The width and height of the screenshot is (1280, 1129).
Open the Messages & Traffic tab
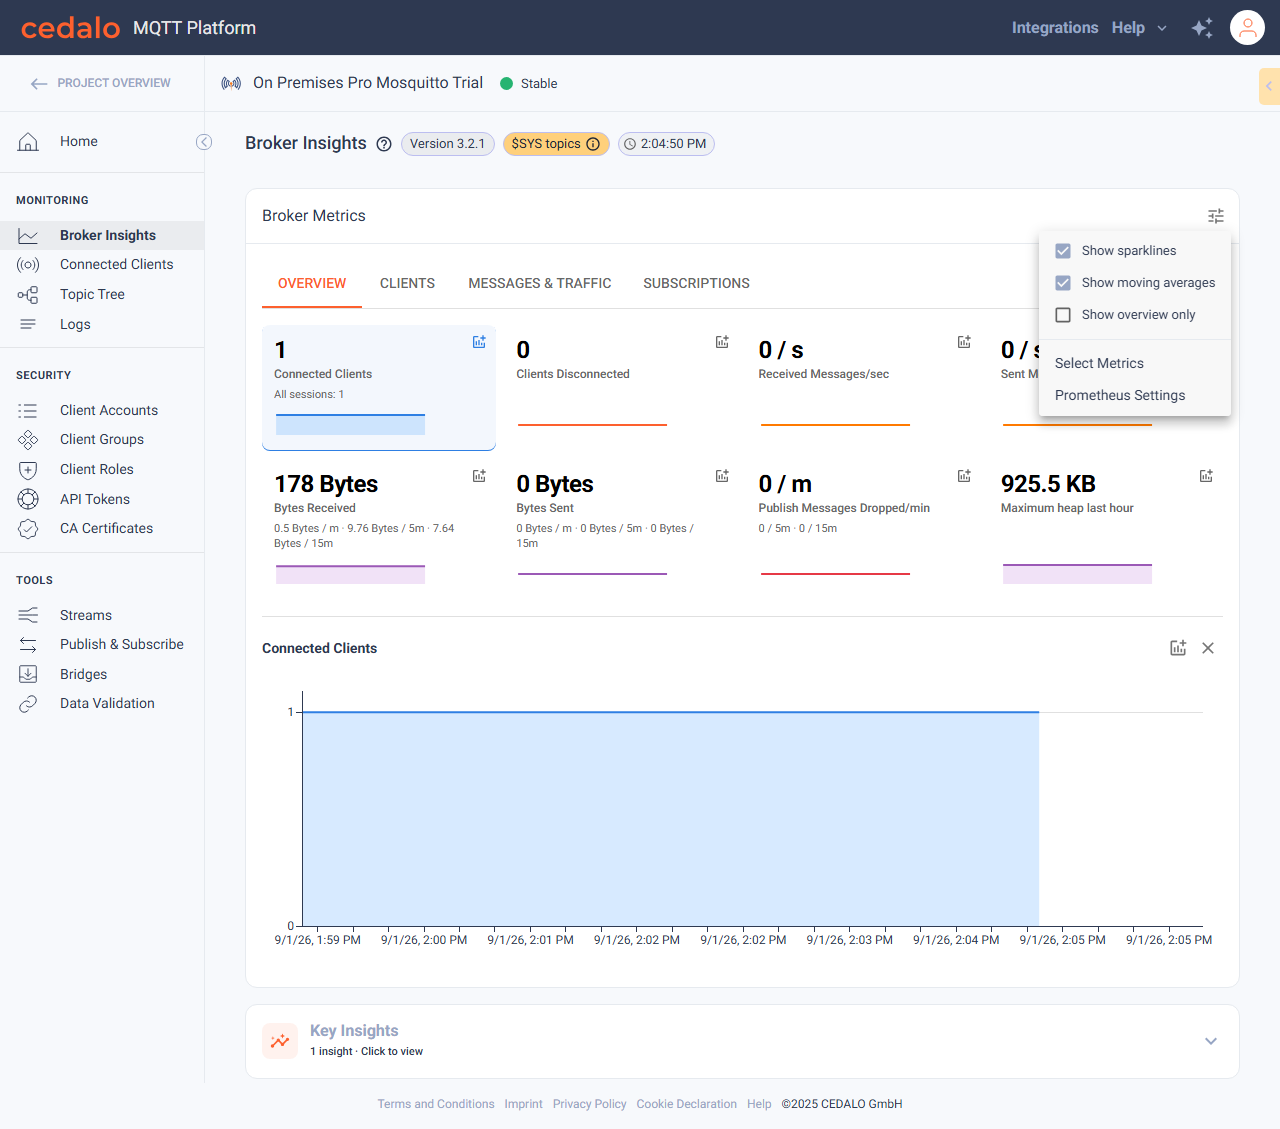pos(540,284)
